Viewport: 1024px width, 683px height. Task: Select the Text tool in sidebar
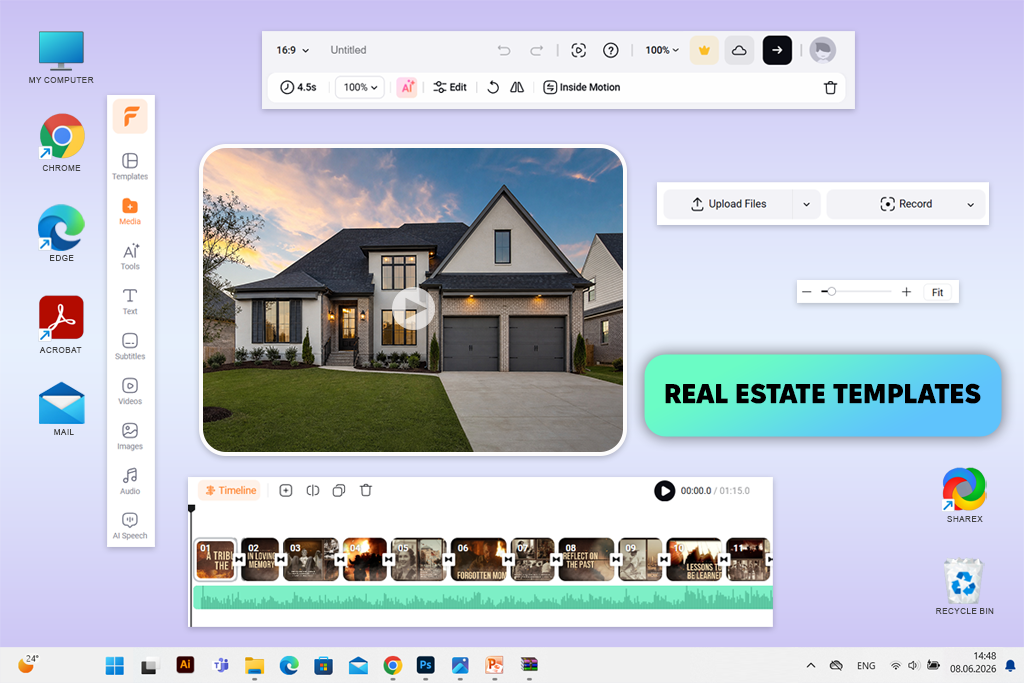pyautogui.click(x=130, y=302)
